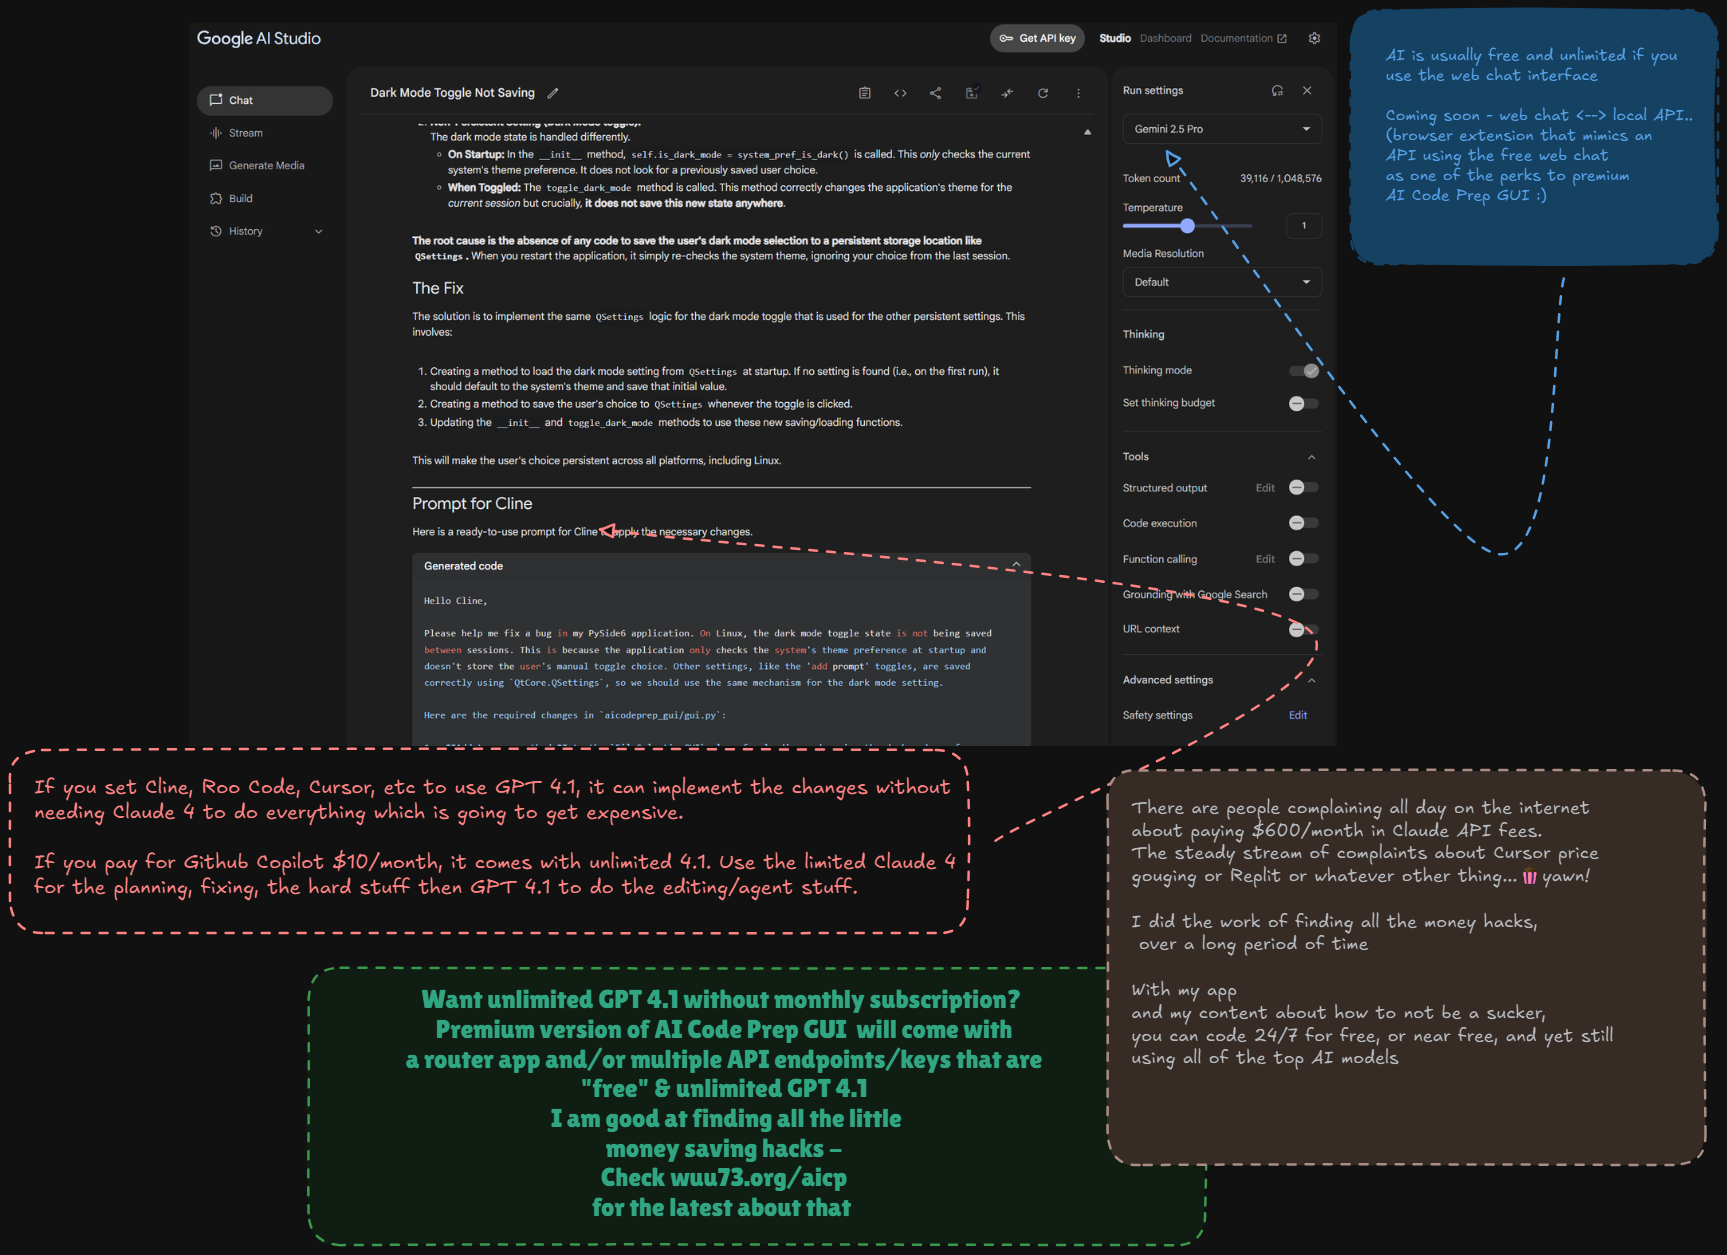
Task: Refresh the chat with the rerun icon
Action: point(1043,92)
